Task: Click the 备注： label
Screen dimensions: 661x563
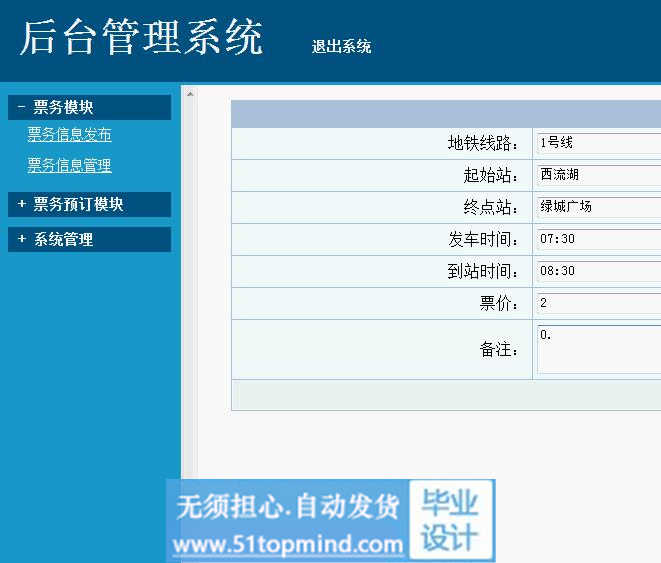Action: [499, 349]
